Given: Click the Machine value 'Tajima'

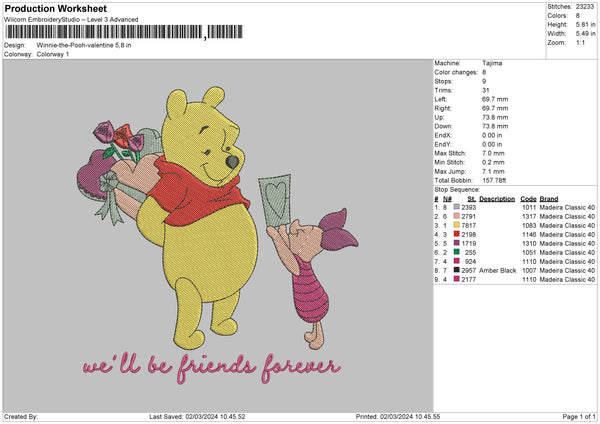Looking at the screenshot, I should click(492, 63).
